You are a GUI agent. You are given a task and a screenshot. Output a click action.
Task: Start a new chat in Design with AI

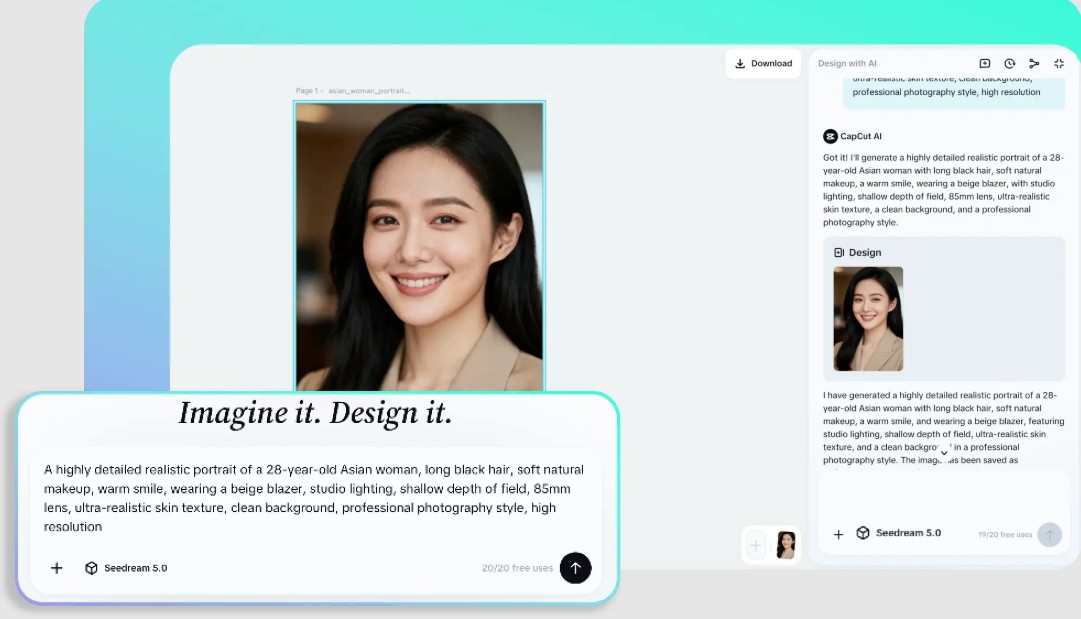click(x=985, y=63)
